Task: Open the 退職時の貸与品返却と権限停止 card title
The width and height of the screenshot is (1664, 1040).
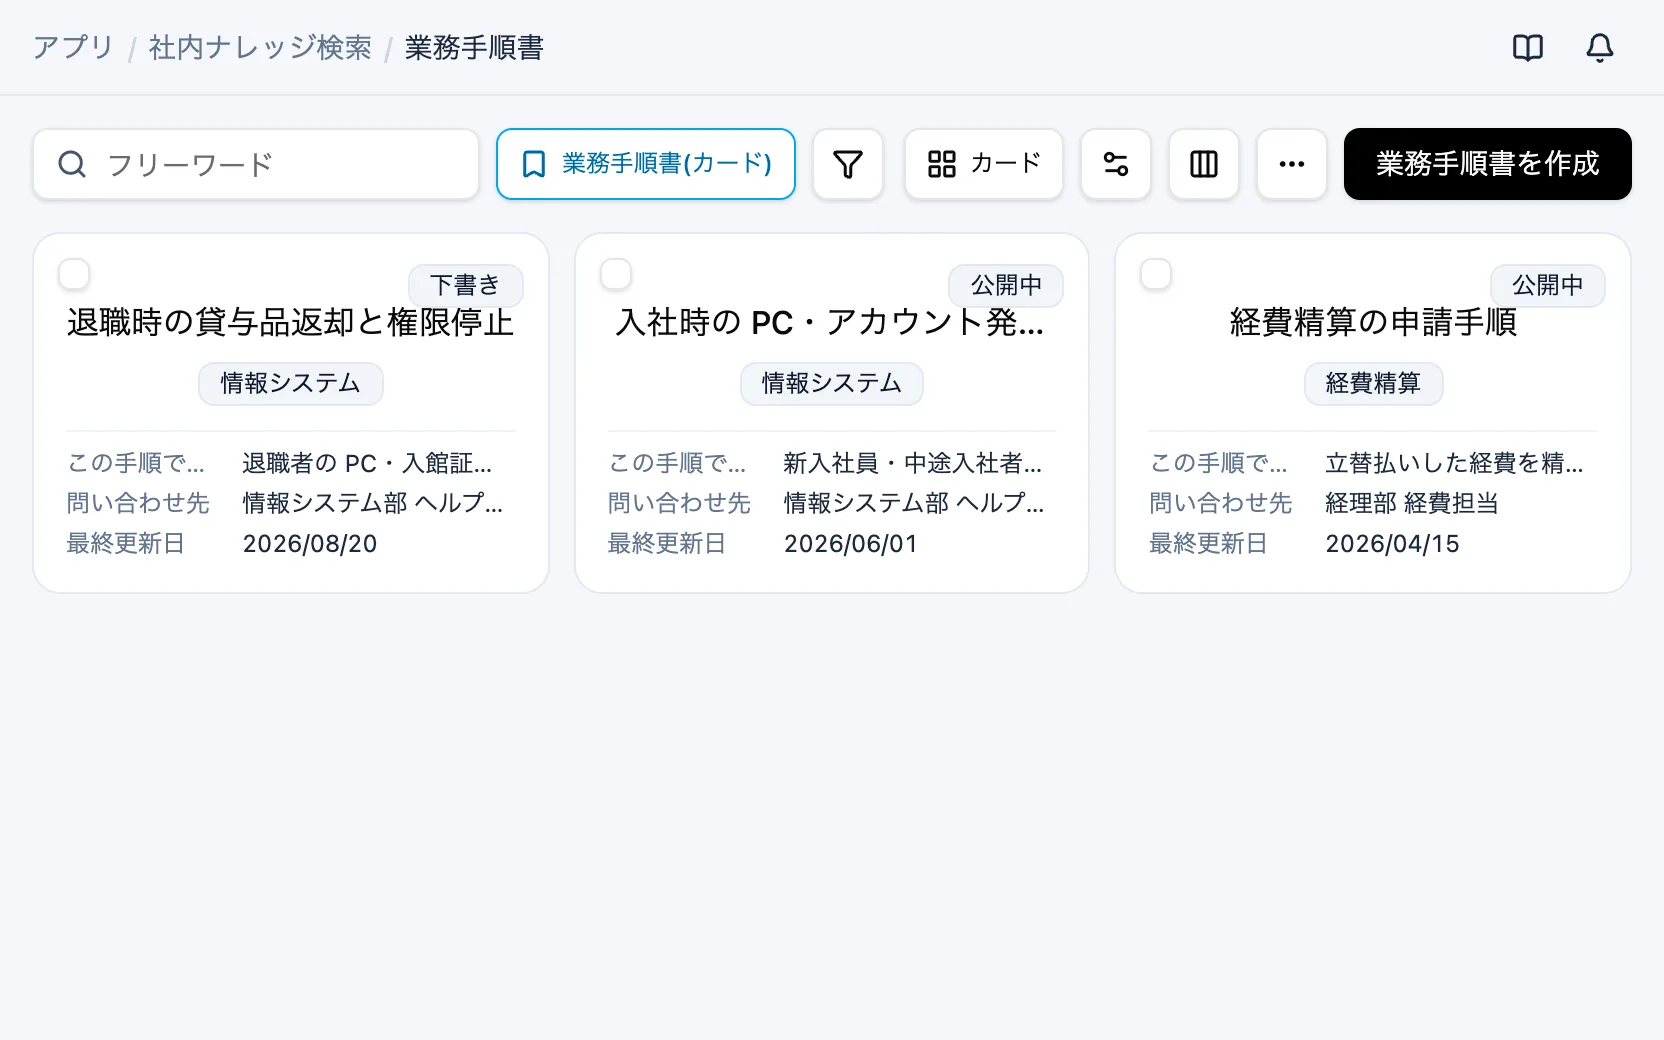Action: (x=291, y=322)
